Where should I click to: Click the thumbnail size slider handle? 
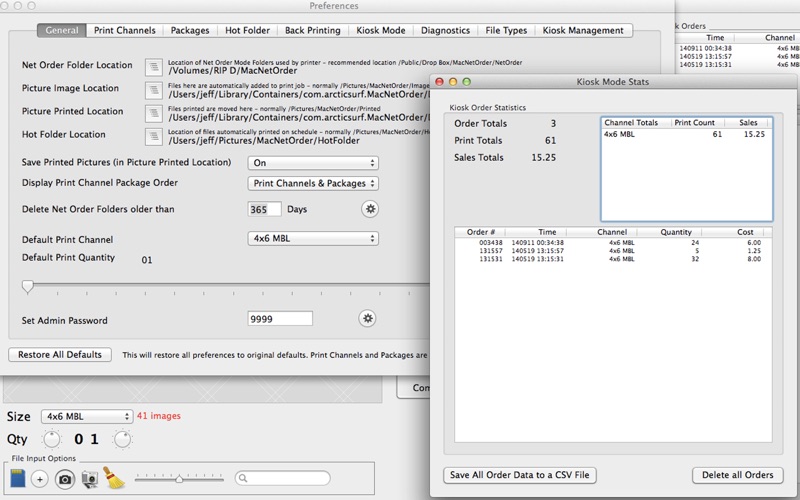[x=179, y=479]
